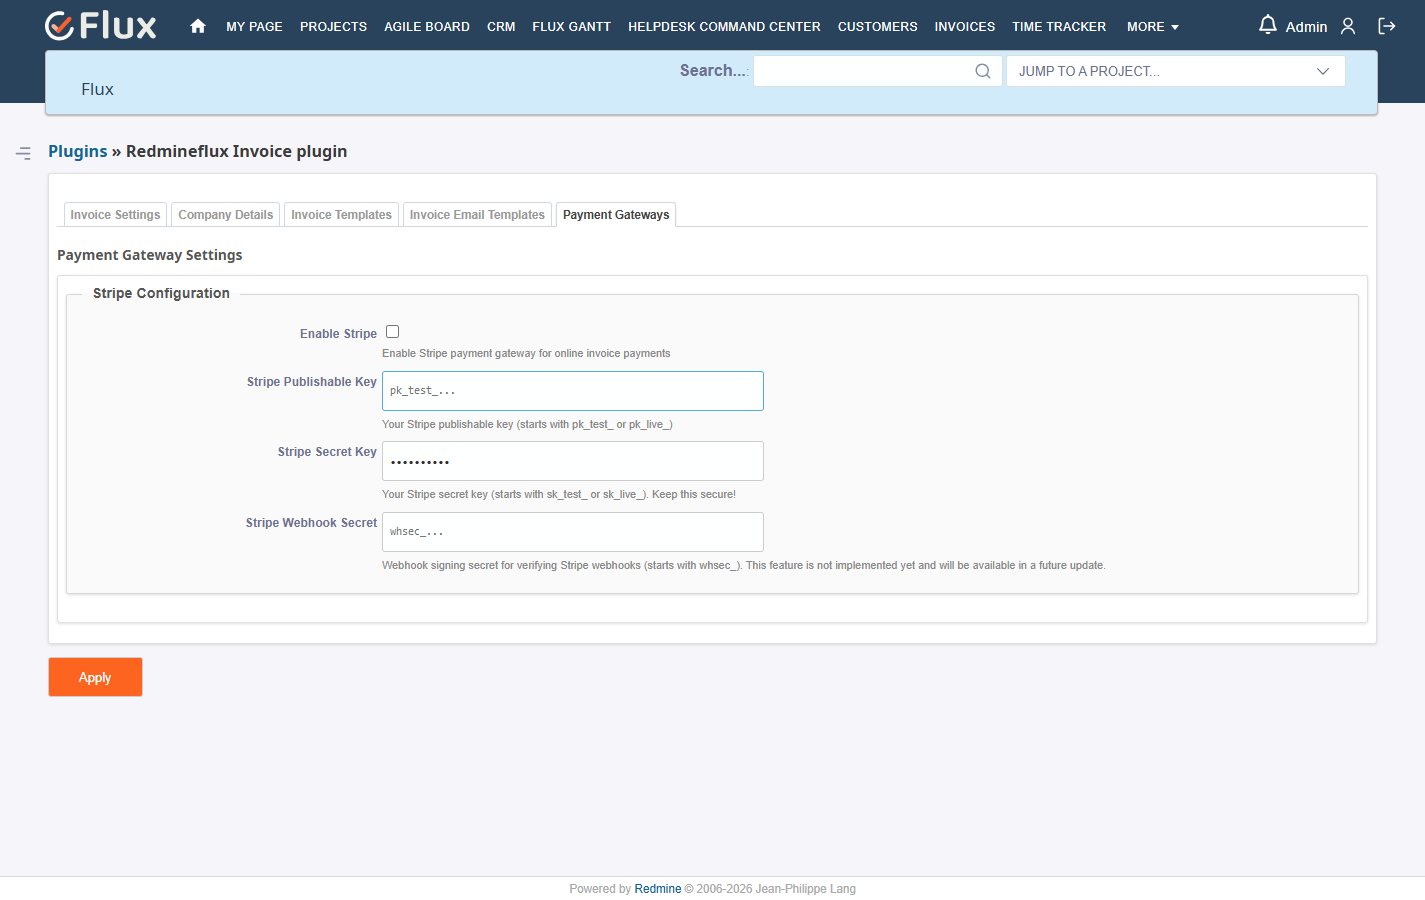Follow the Plugins breadcrumb link

pos(78,151)
